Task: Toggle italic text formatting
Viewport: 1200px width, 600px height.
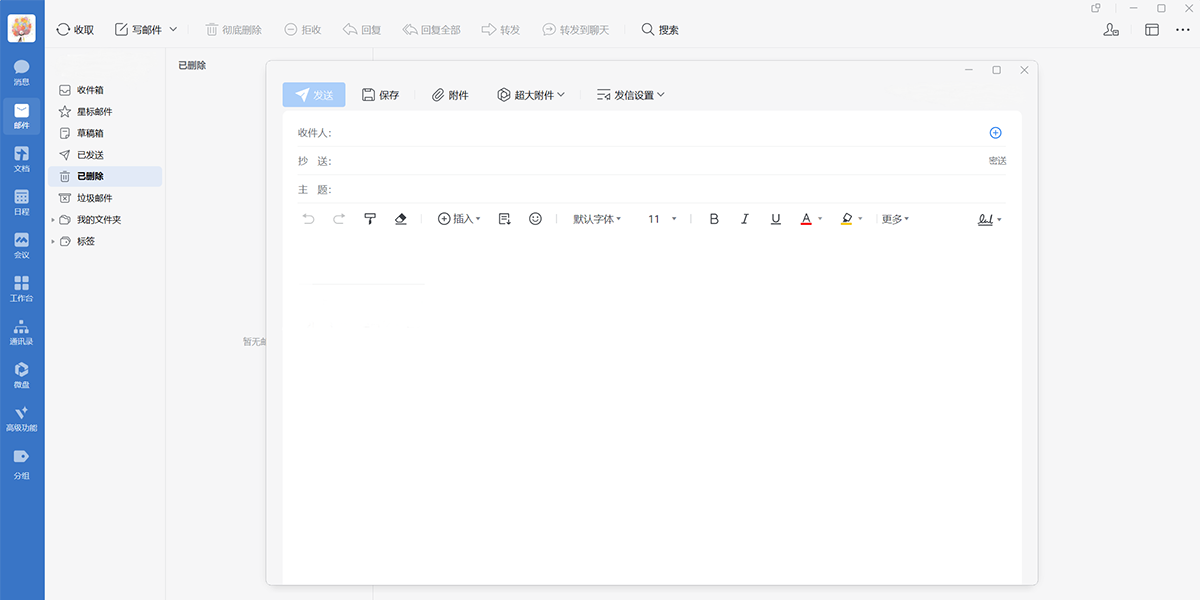Action: click(x=745, y=219)
